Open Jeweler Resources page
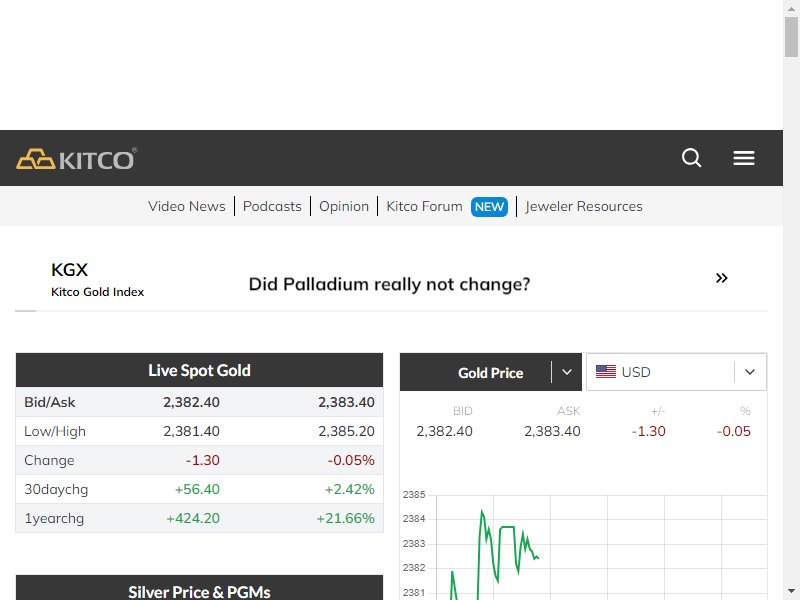This screenshot has width=800, height=600. point(584,206)
